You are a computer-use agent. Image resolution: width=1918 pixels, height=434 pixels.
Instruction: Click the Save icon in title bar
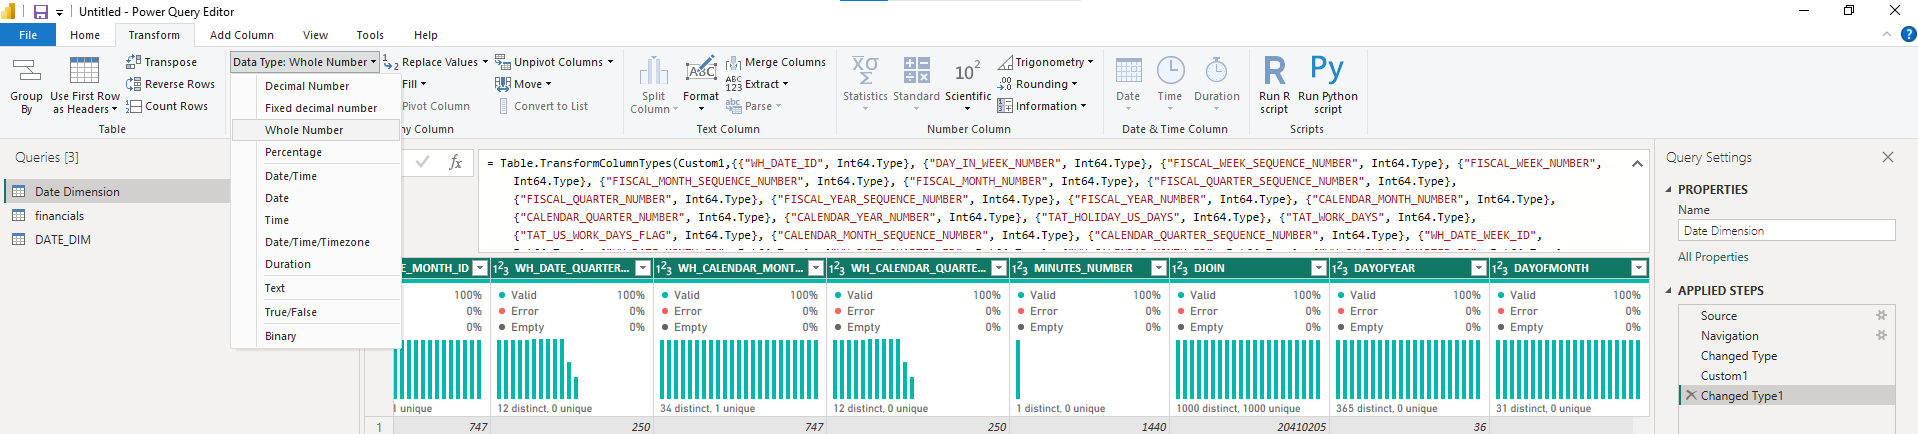(41, 12)
